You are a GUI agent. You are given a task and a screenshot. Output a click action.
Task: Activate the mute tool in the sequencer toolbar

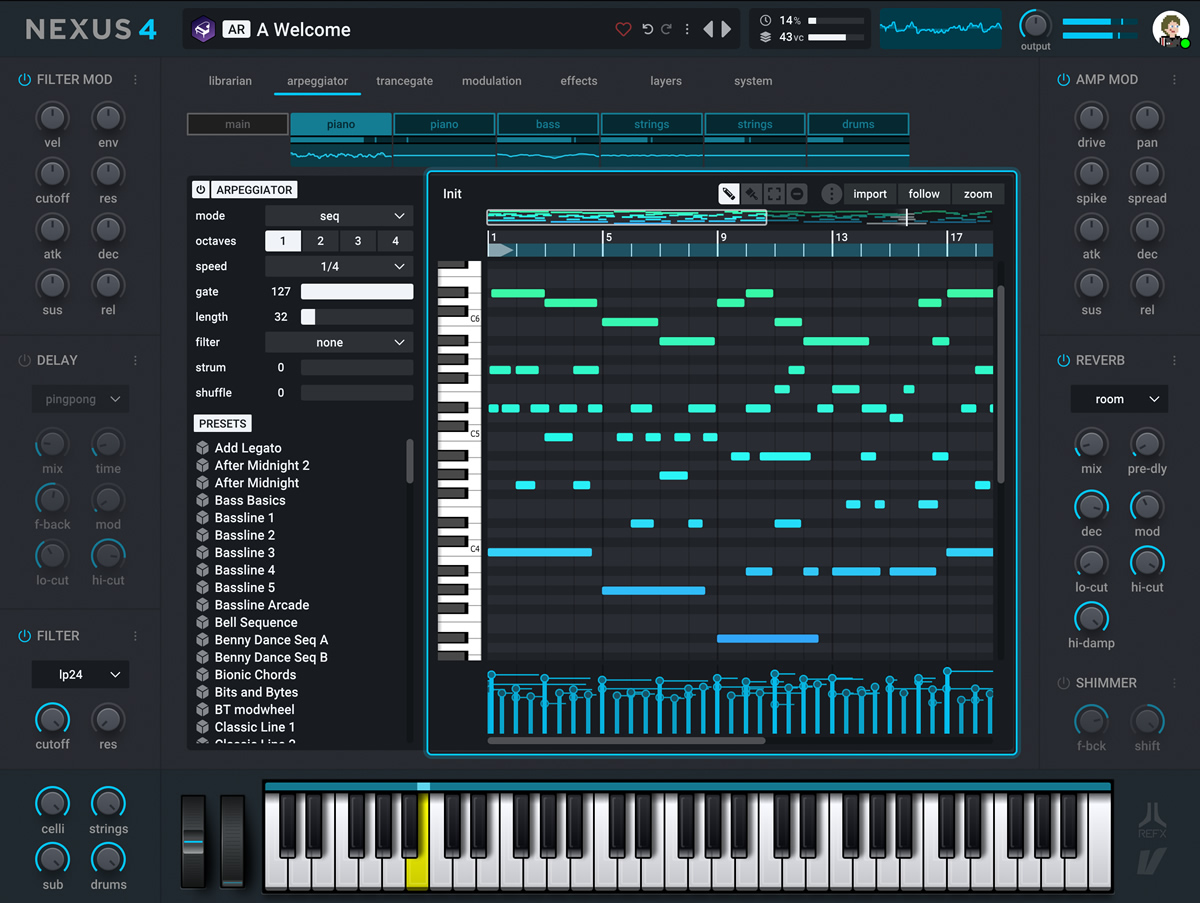(x=795, y=194)
